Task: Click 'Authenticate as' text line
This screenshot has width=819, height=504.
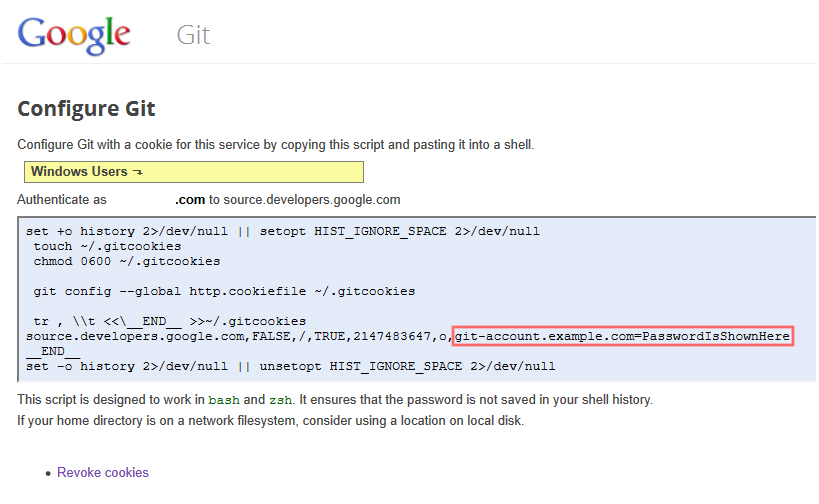Action: pyautogui.click(x=208, y=200)
